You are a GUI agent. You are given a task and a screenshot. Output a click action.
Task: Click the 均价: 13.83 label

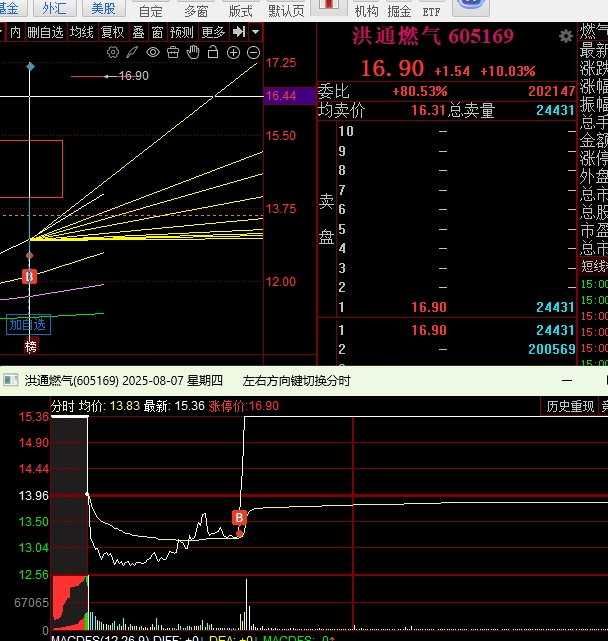pyautogui.click(x=109, y=406)
